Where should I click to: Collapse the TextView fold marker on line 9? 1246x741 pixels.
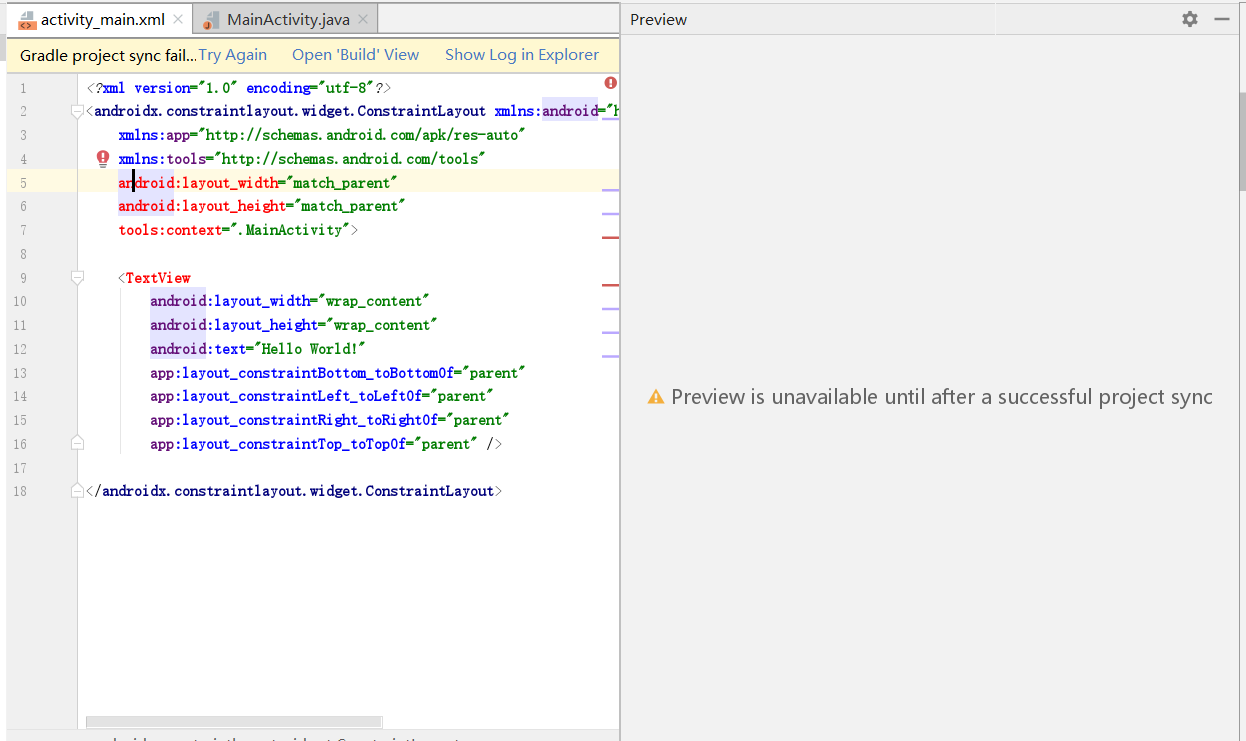[78, 278]
